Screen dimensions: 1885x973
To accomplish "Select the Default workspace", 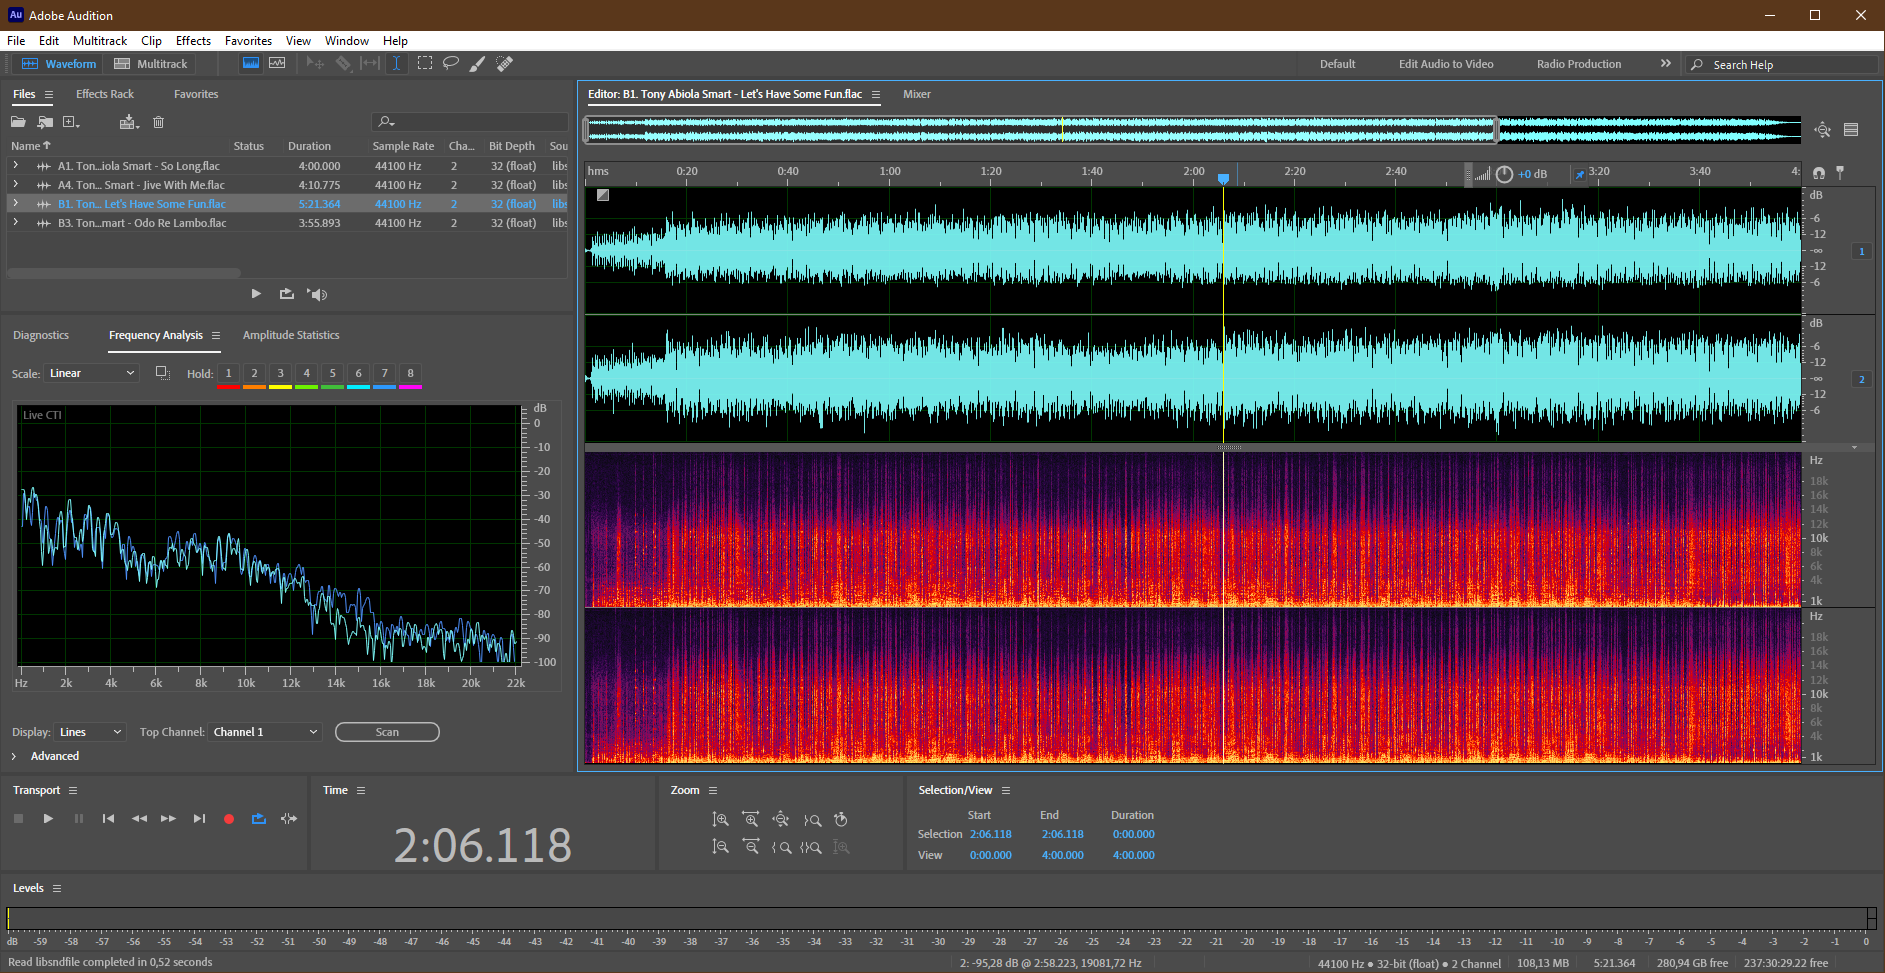I will 1337,64.
